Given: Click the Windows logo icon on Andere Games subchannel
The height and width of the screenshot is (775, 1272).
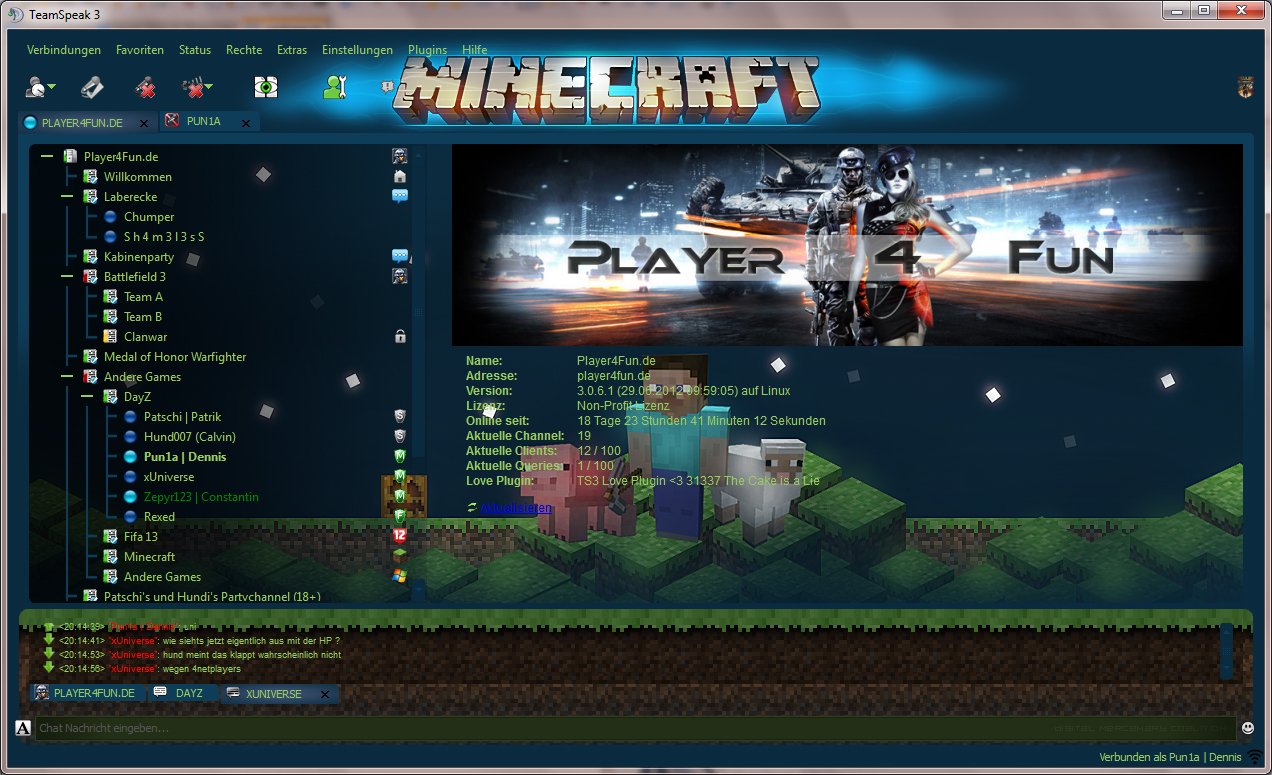Looking at the screenshot, I should [400, 577].
